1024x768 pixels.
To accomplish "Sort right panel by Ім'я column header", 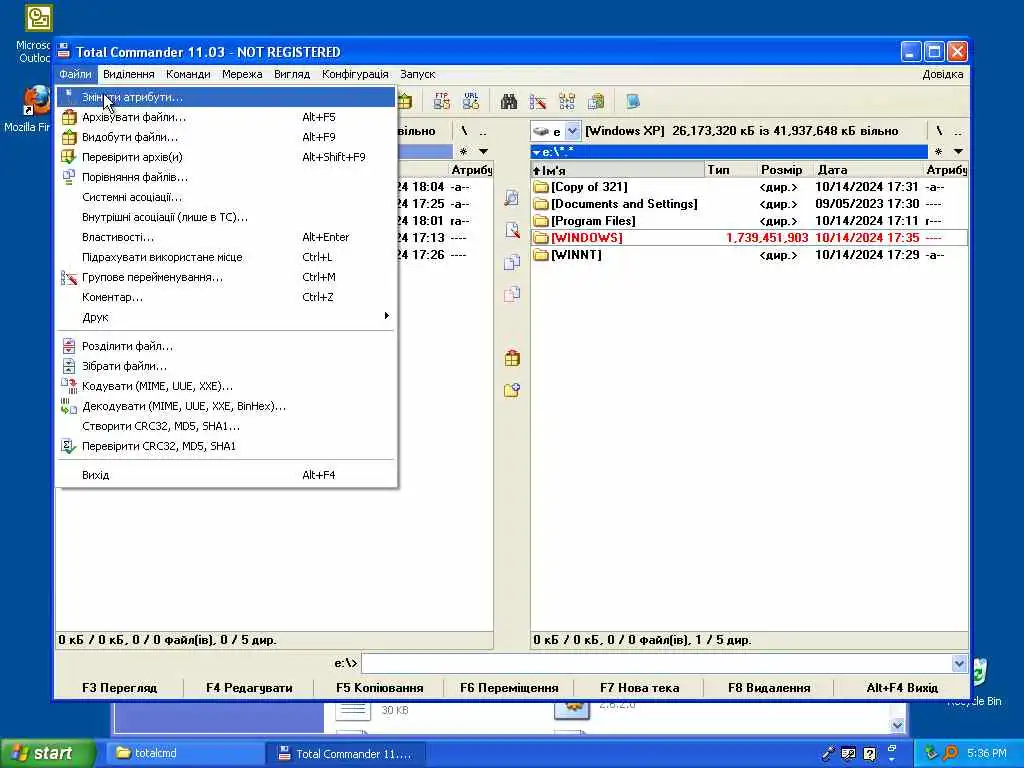I will coord(618,170).
